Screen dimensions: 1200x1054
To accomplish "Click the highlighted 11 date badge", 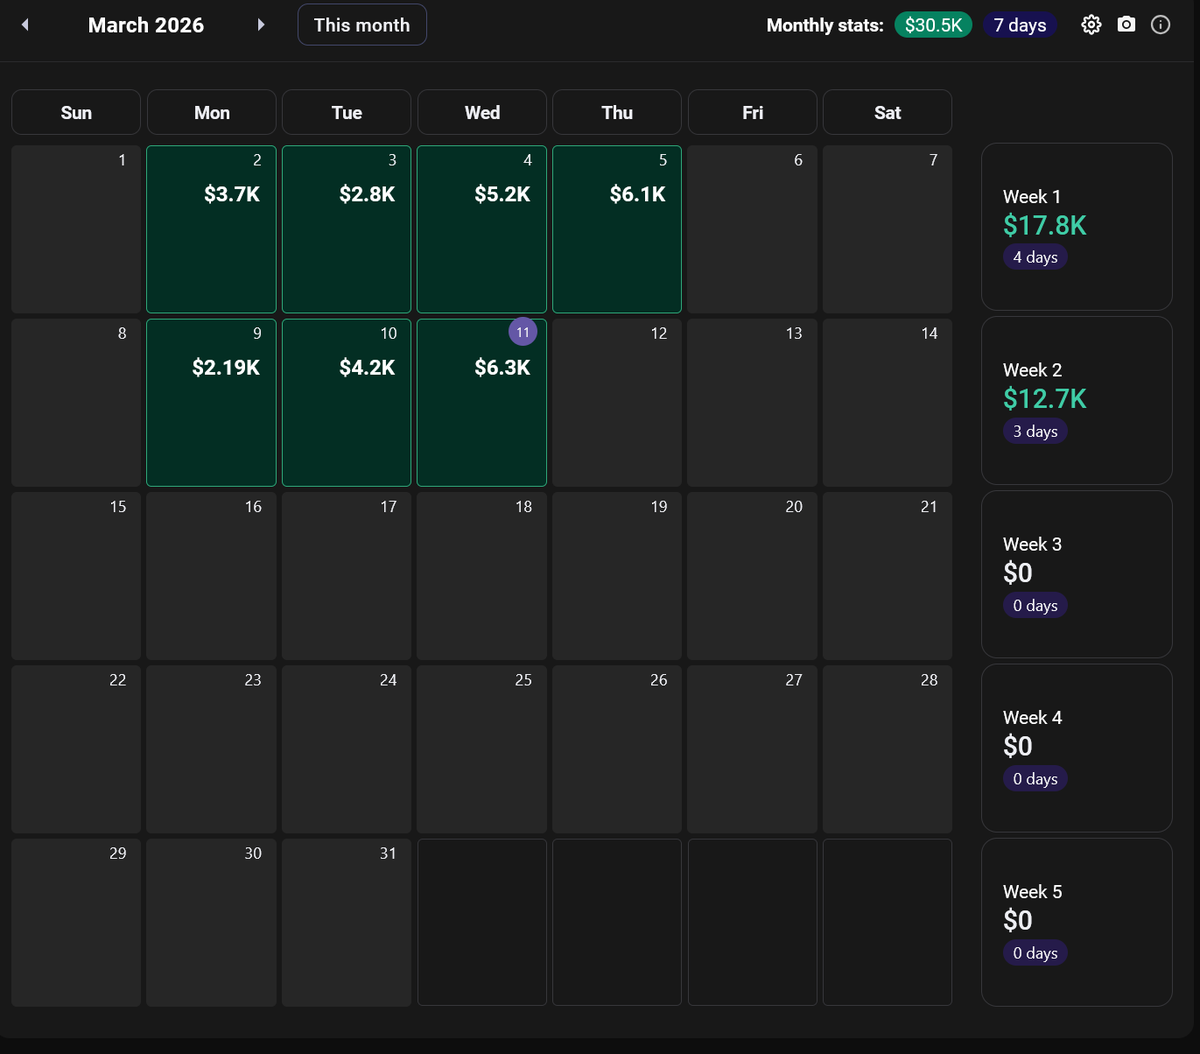I will [x=523, y=332].
